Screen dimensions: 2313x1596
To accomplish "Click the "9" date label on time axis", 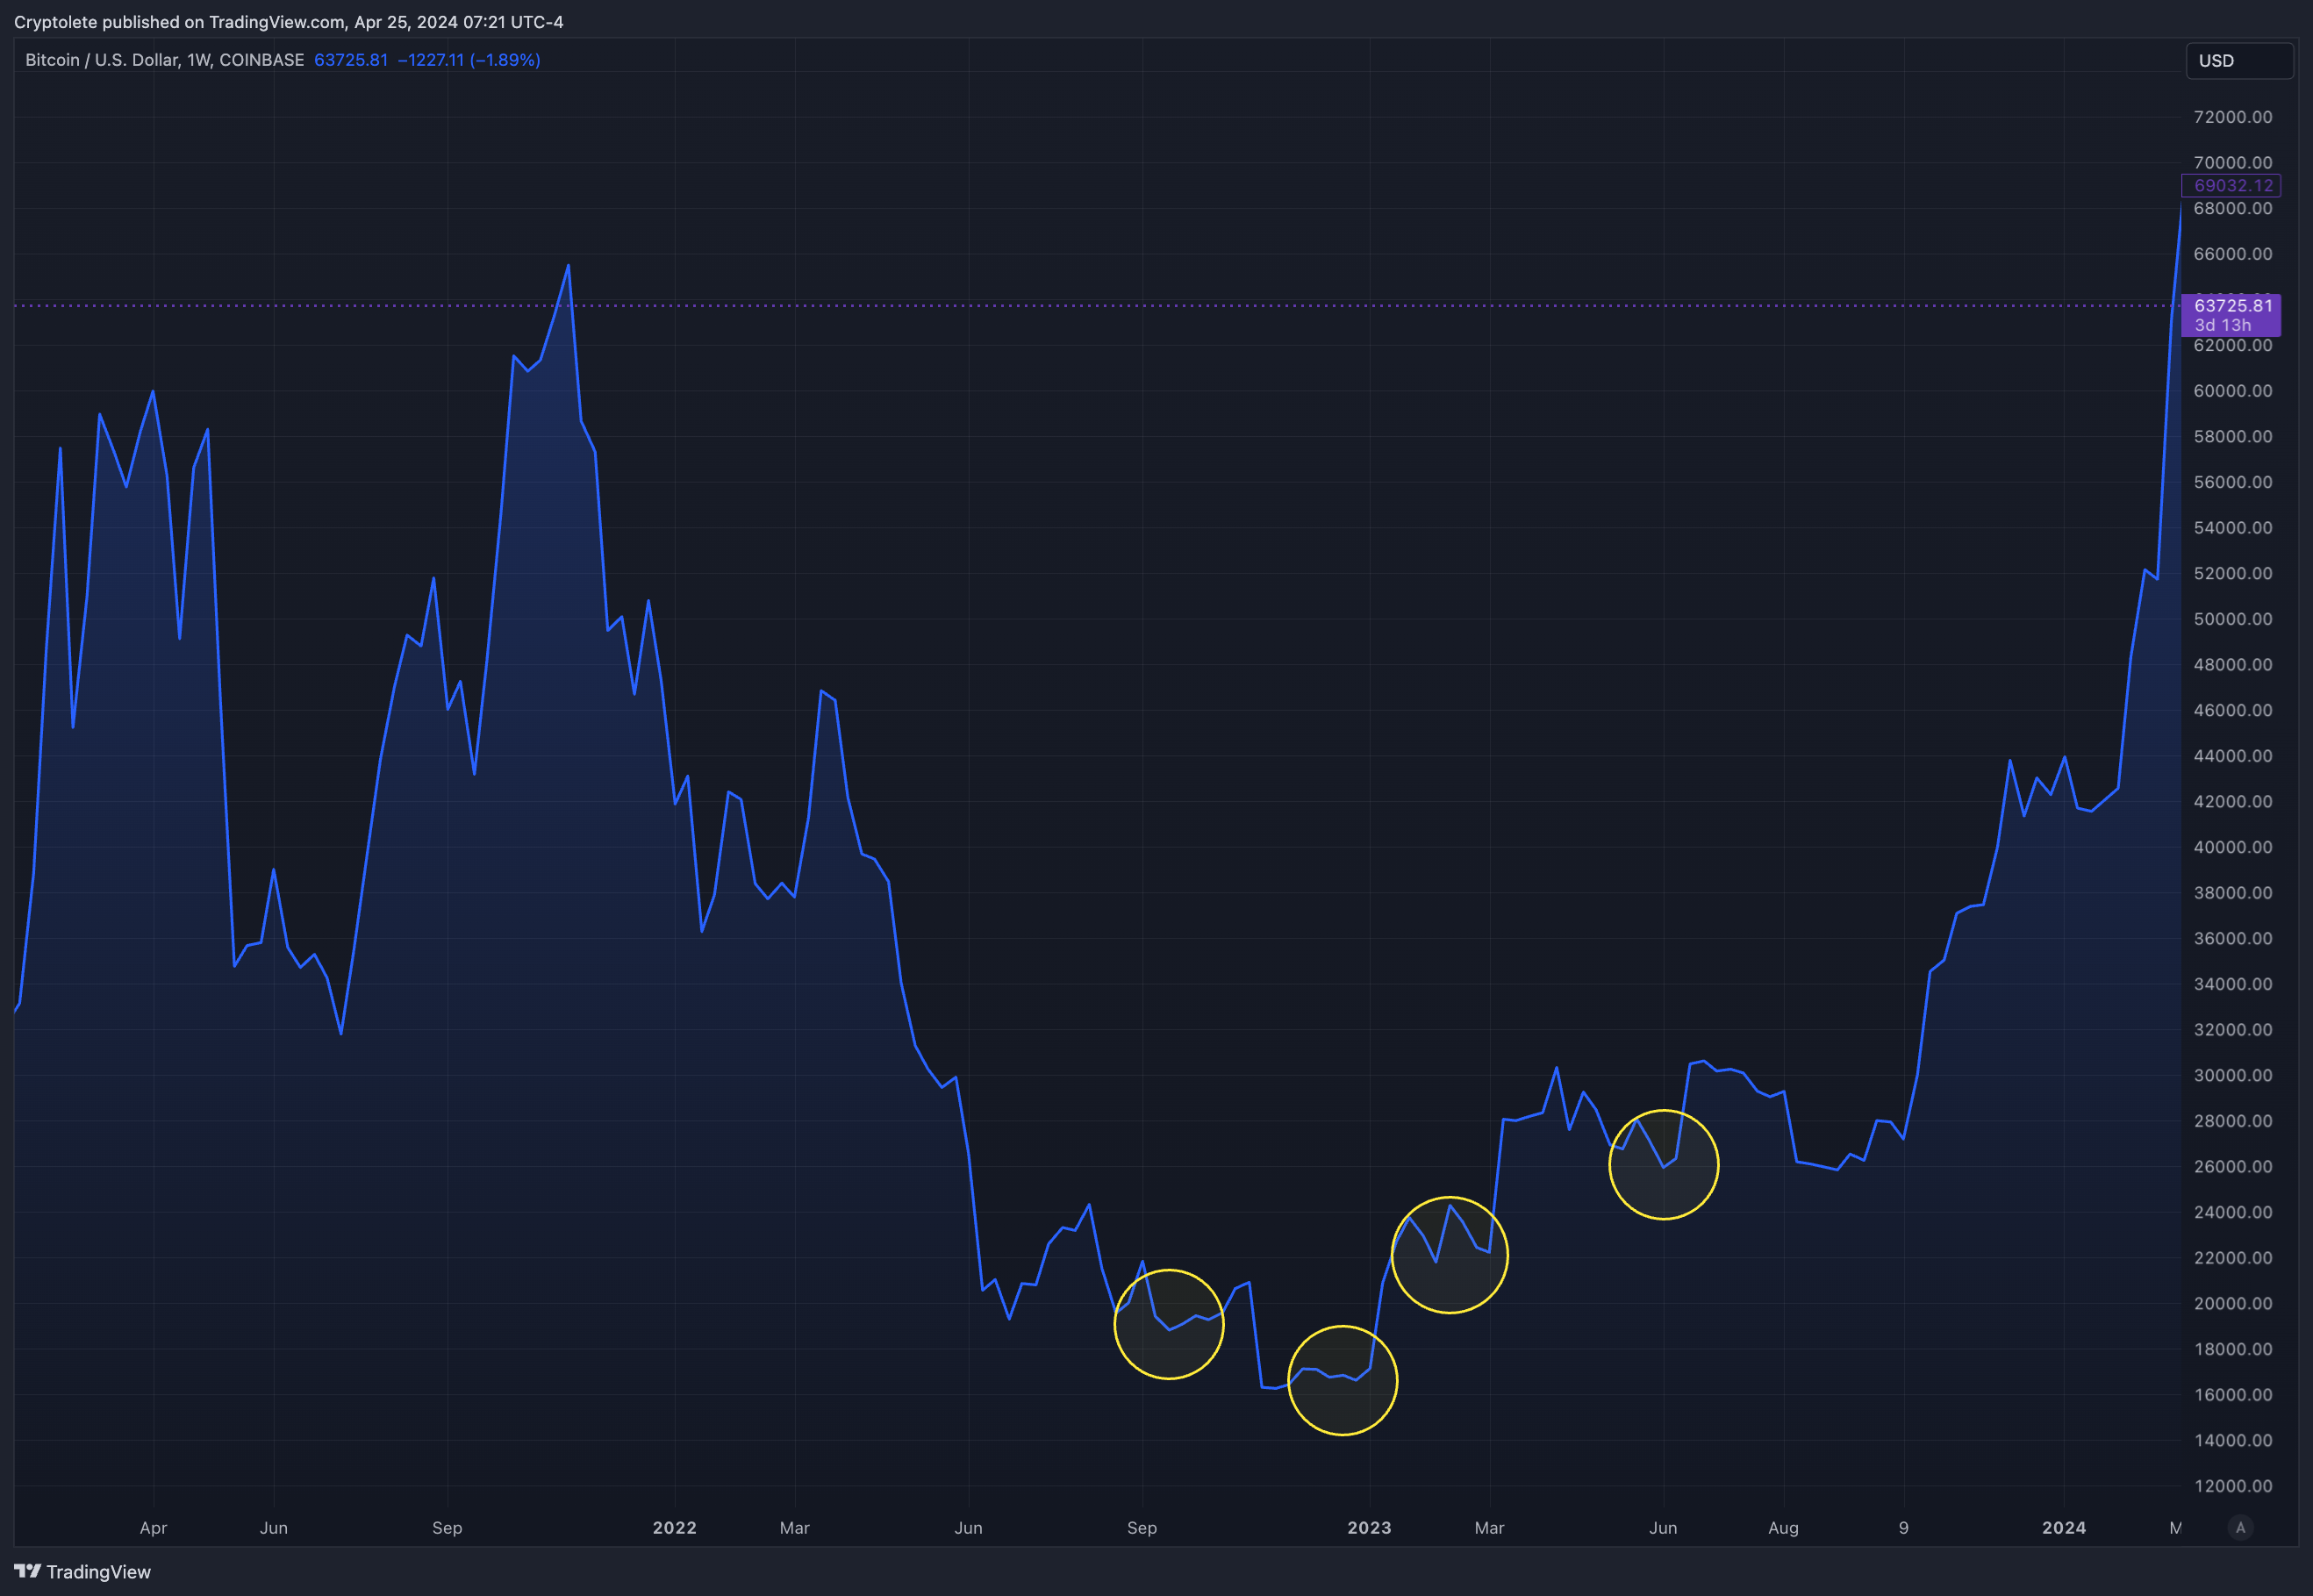I will (1903, 1527).
